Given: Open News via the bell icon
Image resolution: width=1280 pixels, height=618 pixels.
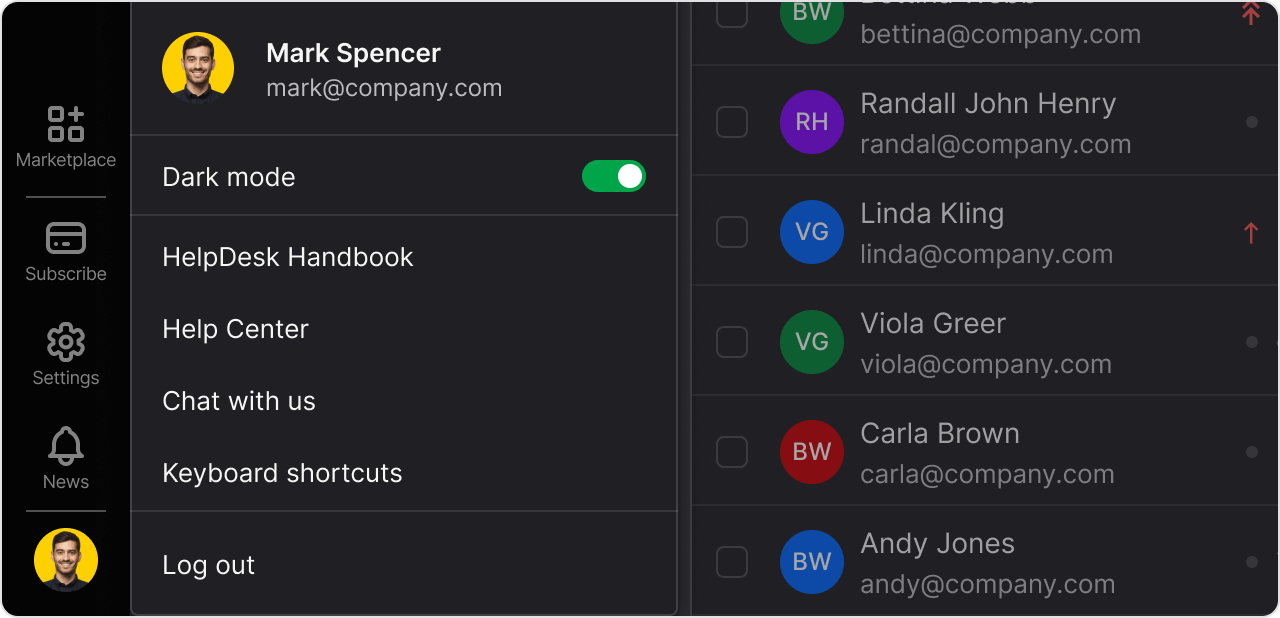Looking at the screenshot, I should coord(65,446).
